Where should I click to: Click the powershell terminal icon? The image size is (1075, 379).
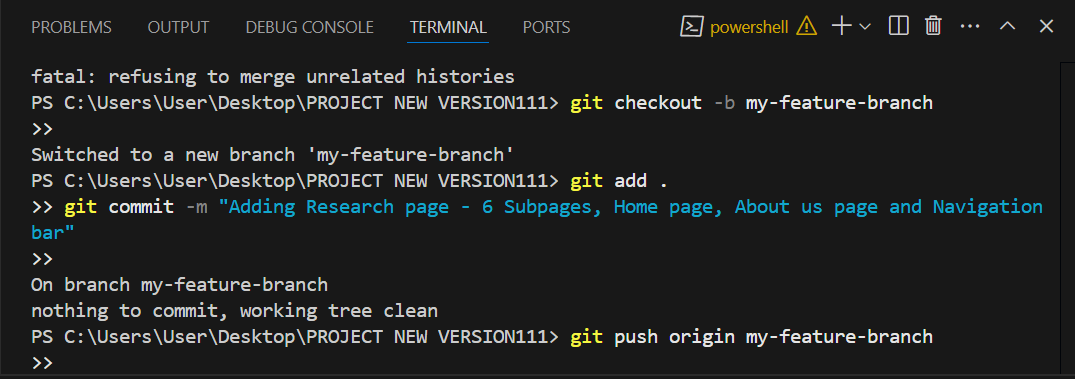[692, 27]
